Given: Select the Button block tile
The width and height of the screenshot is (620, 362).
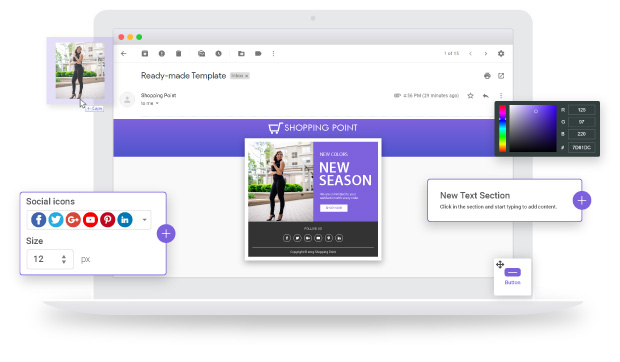Looking at the screenshot, I should pos(512,277).
